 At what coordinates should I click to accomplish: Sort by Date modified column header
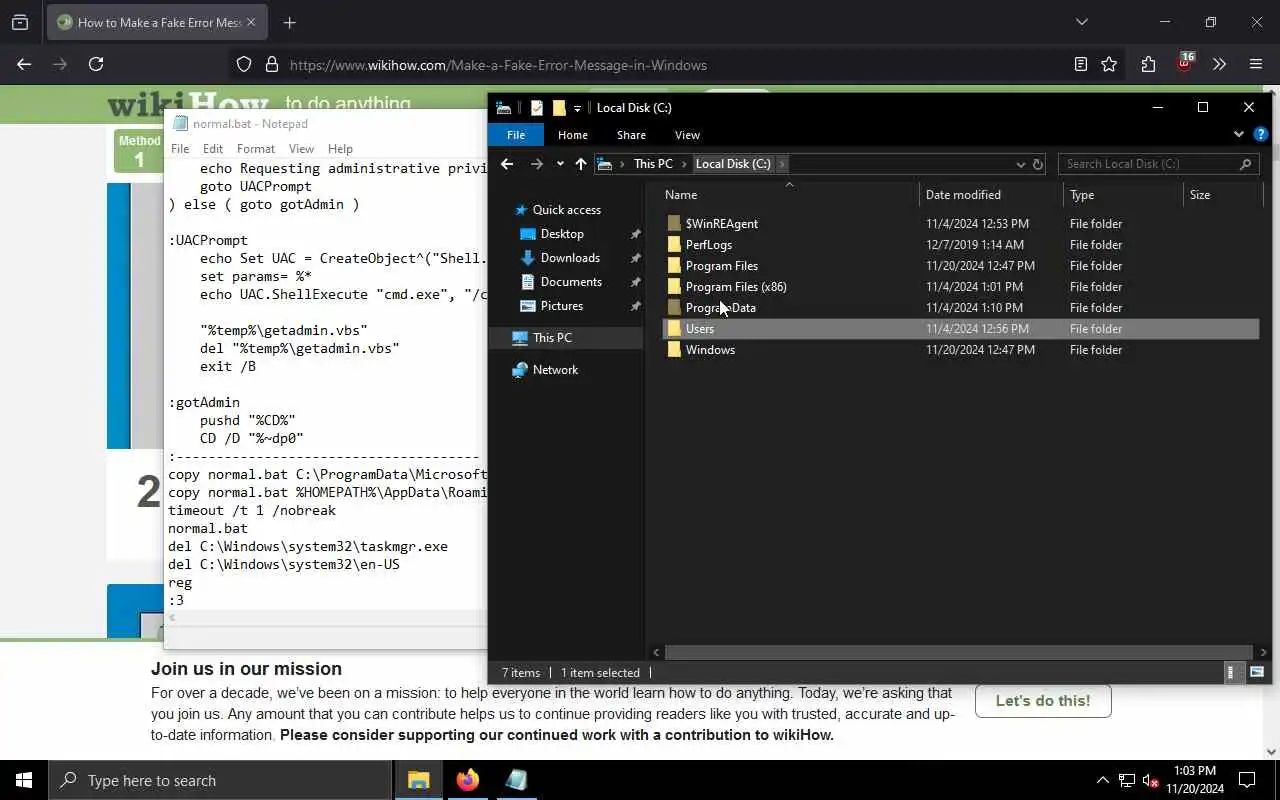coord(963,195)
